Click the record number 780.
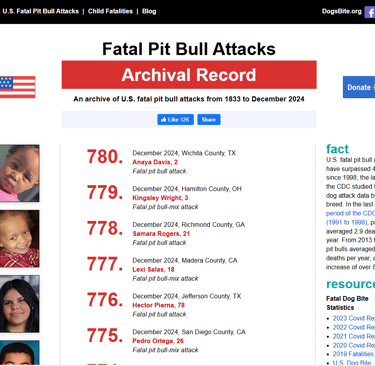375x366 pixels. point(105,156)
